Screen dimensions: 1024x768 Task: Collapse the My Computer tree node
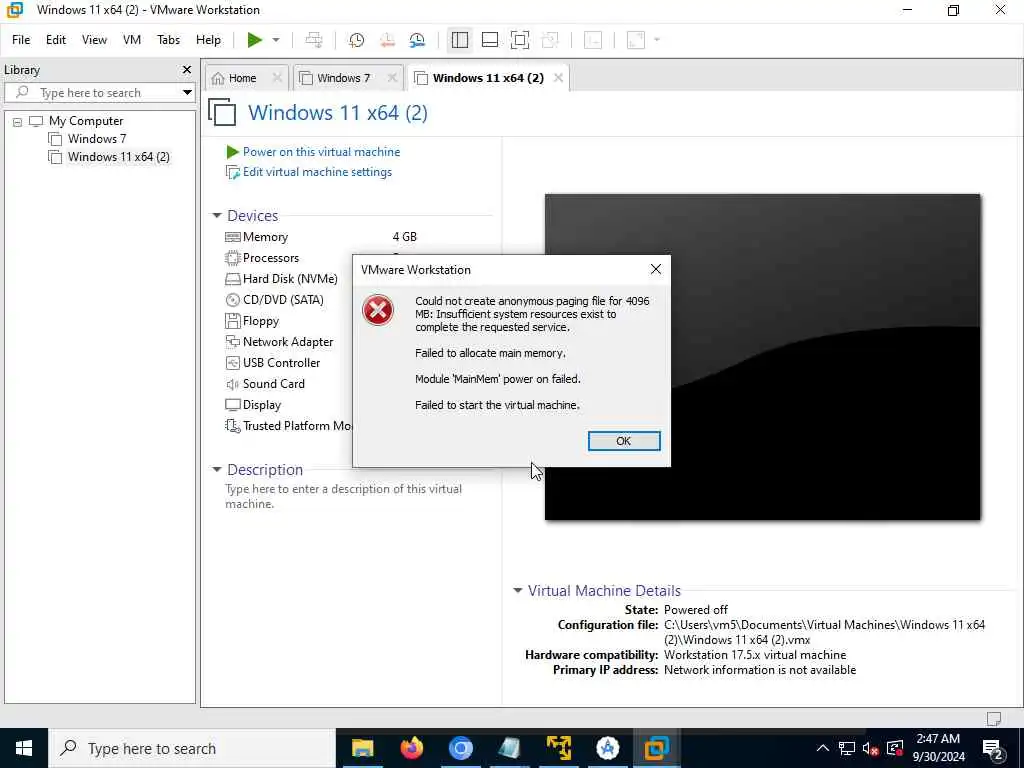(x=18, y=121)
